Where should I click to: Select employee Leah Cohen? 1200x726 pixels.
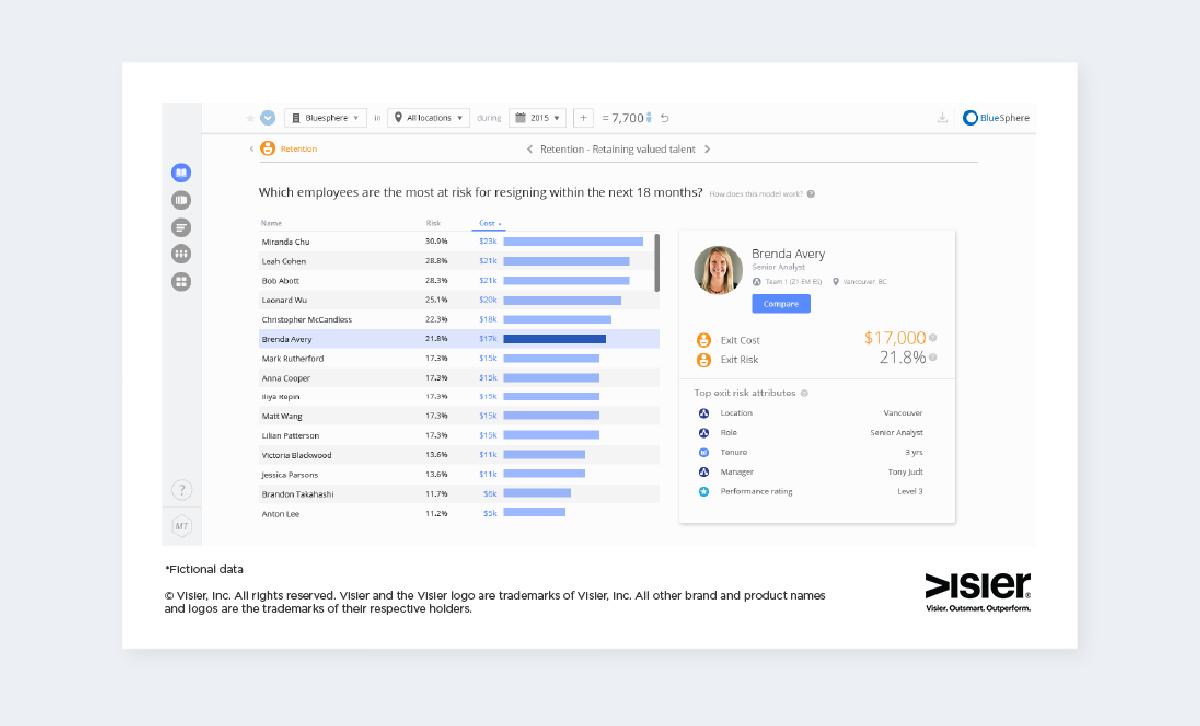click(284, 261)
